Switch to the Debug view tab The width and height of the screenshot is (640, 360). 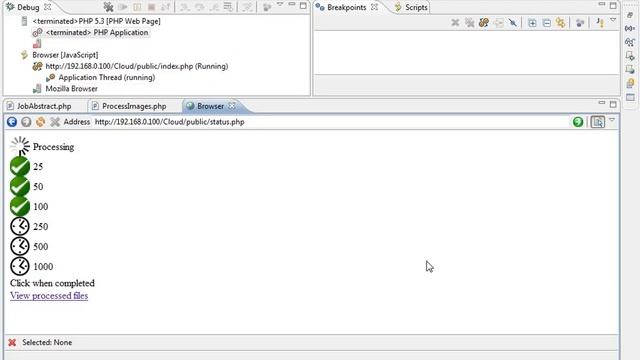(28, 7)
